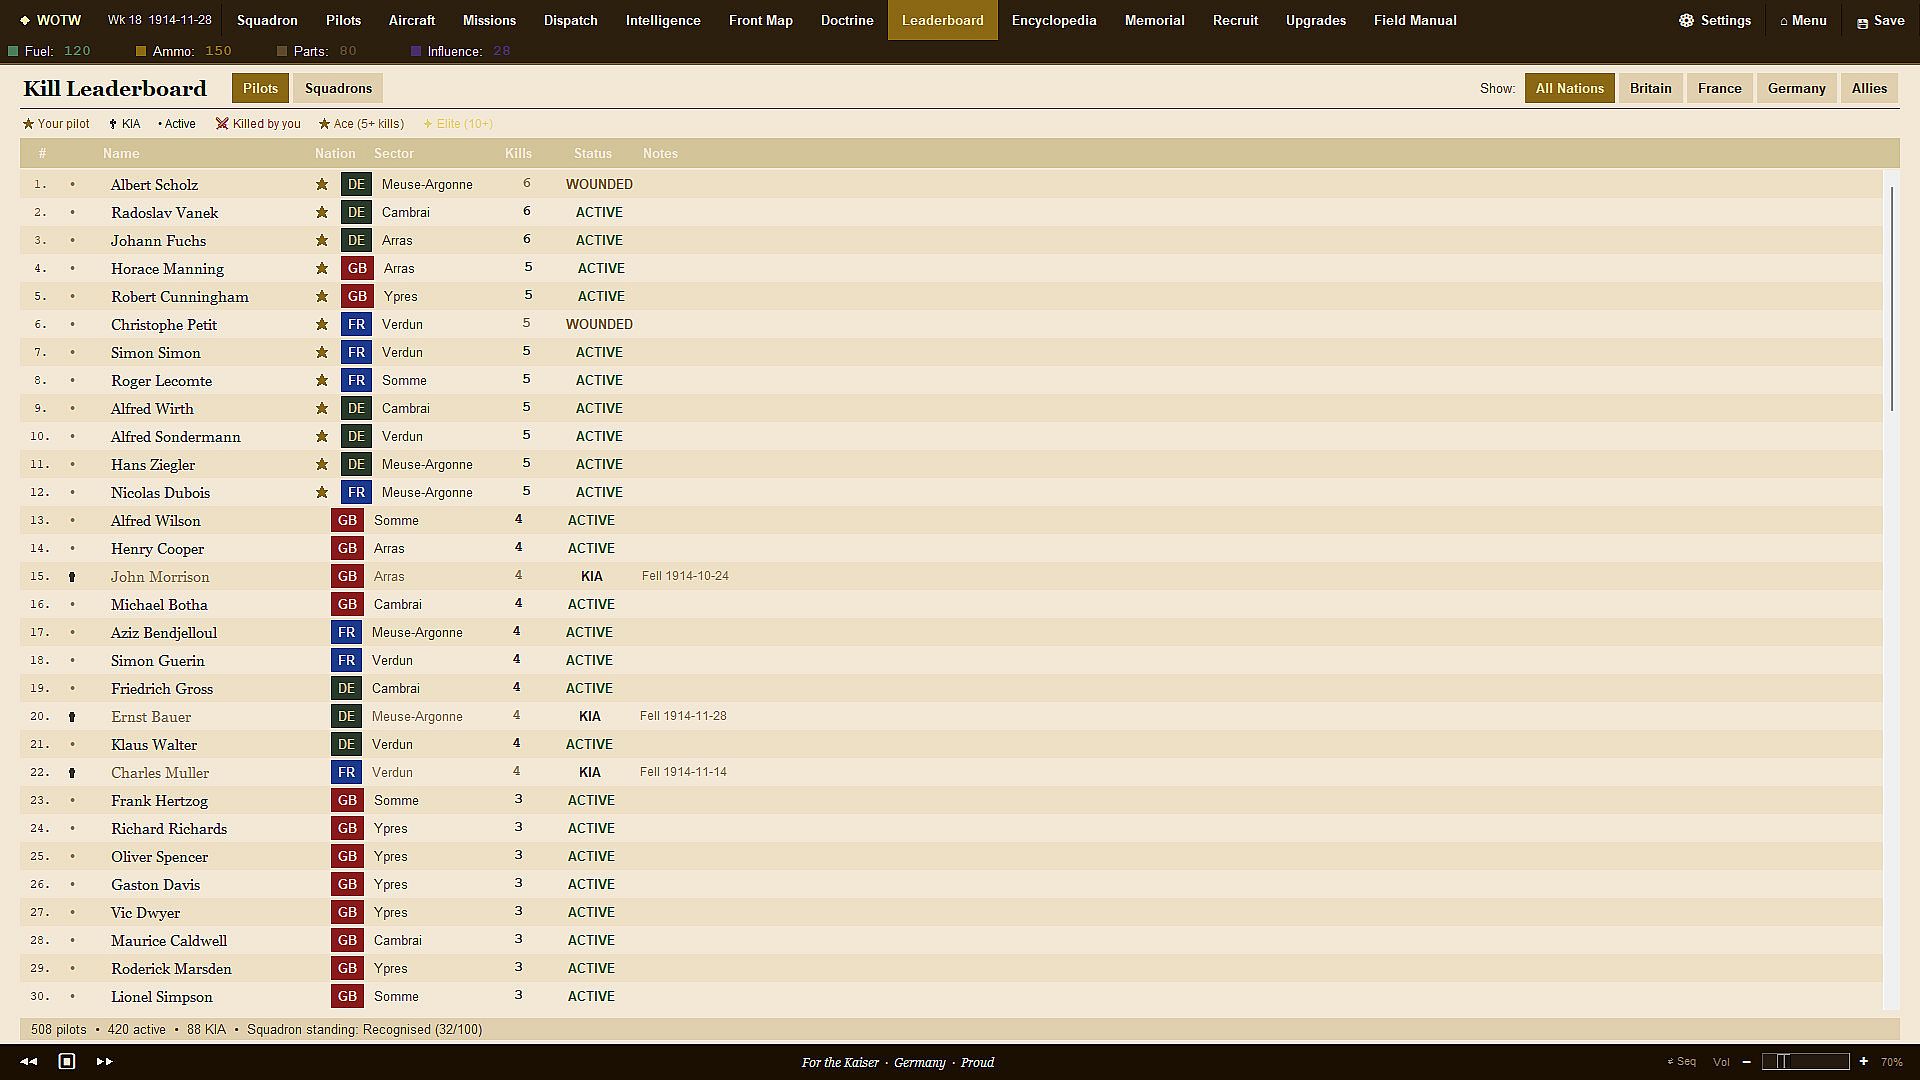Image resolution: width=1920 pixels, height=1080 pixels.
Task: Select the Leaderboard tab
Action: (942, 20)
